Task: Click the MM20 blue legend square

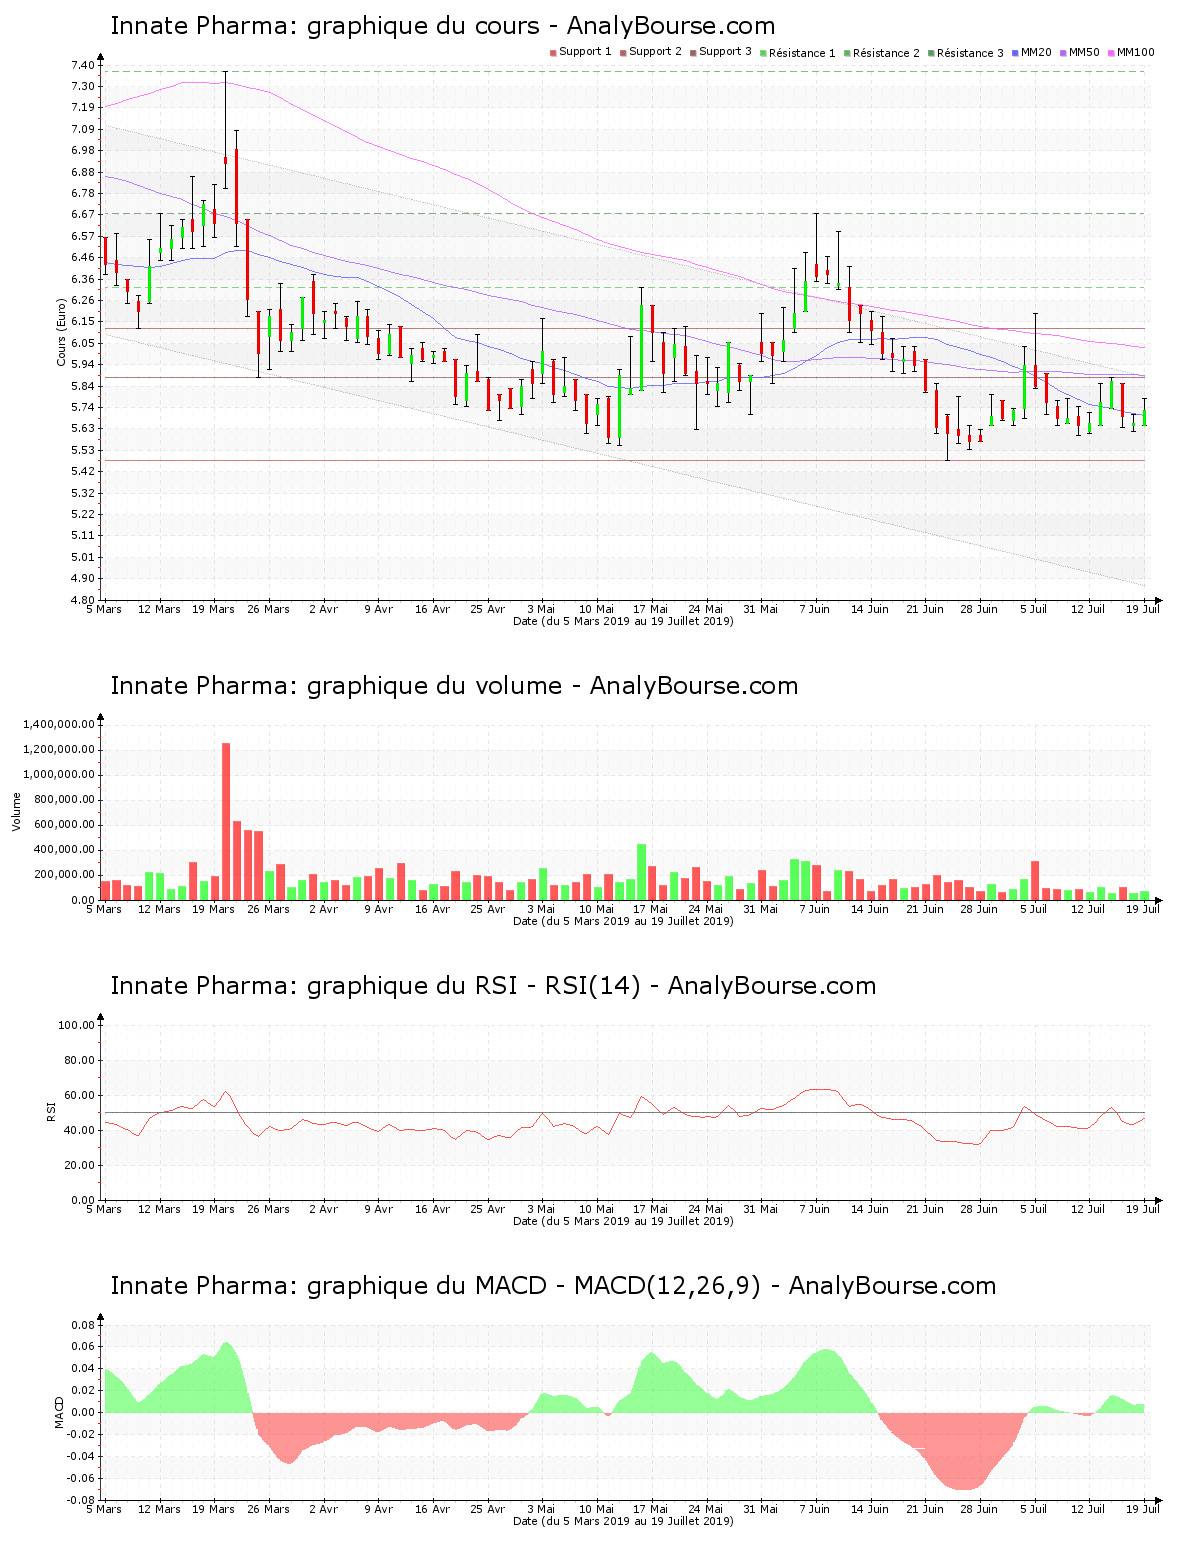Action: [1015, 52]
